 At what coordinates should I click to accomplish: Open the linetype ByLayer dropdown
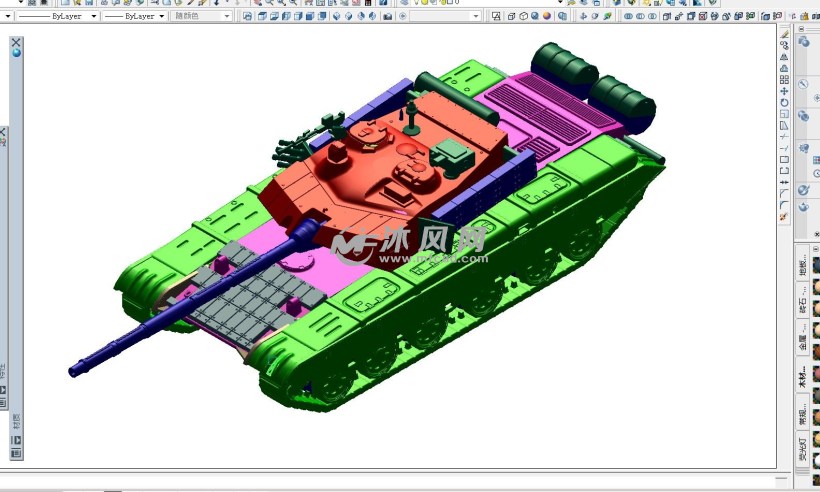point(57,16)
